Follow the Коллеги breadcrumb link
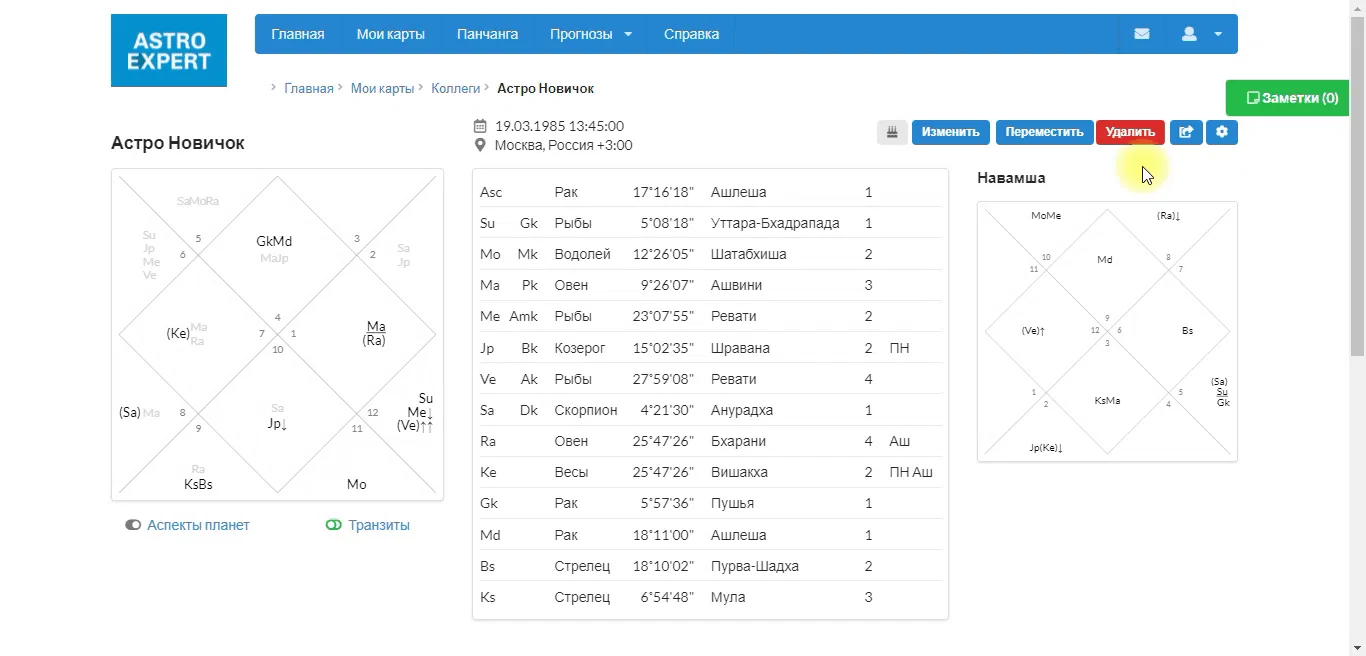 pos(456,88)
